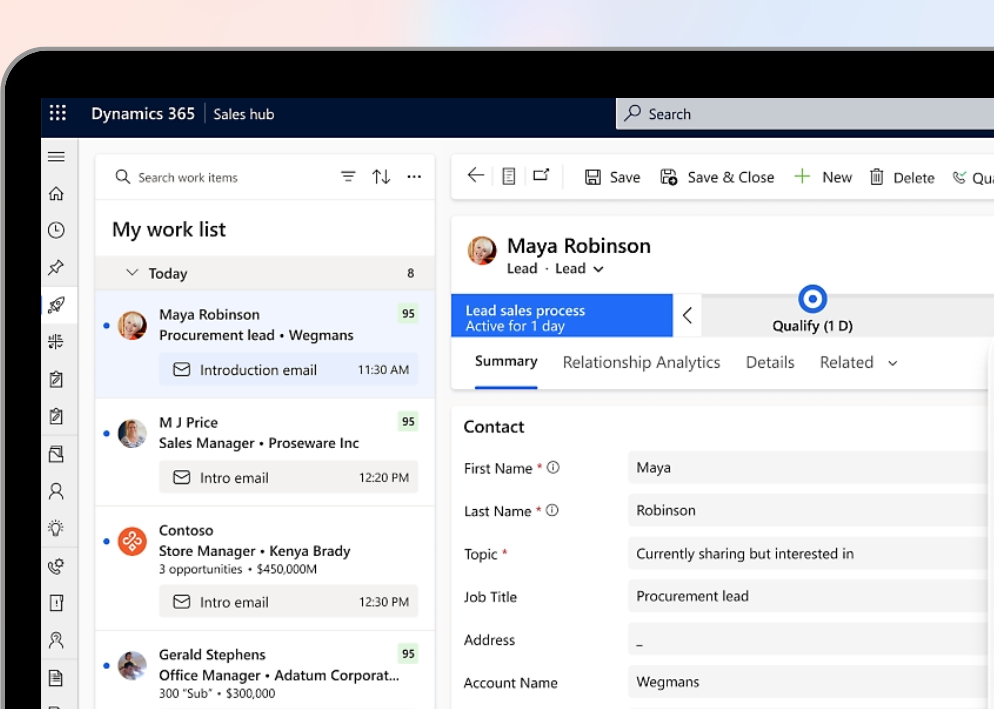Click the First Name info icon
This screenshot has height=709, width=994.
click(x=553, y=467)
